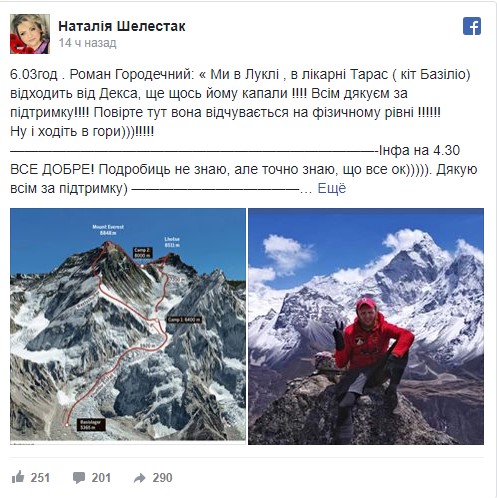Screen dimensions: 497x498
Task: Click the share arrow icon
Action: (140, 478)
